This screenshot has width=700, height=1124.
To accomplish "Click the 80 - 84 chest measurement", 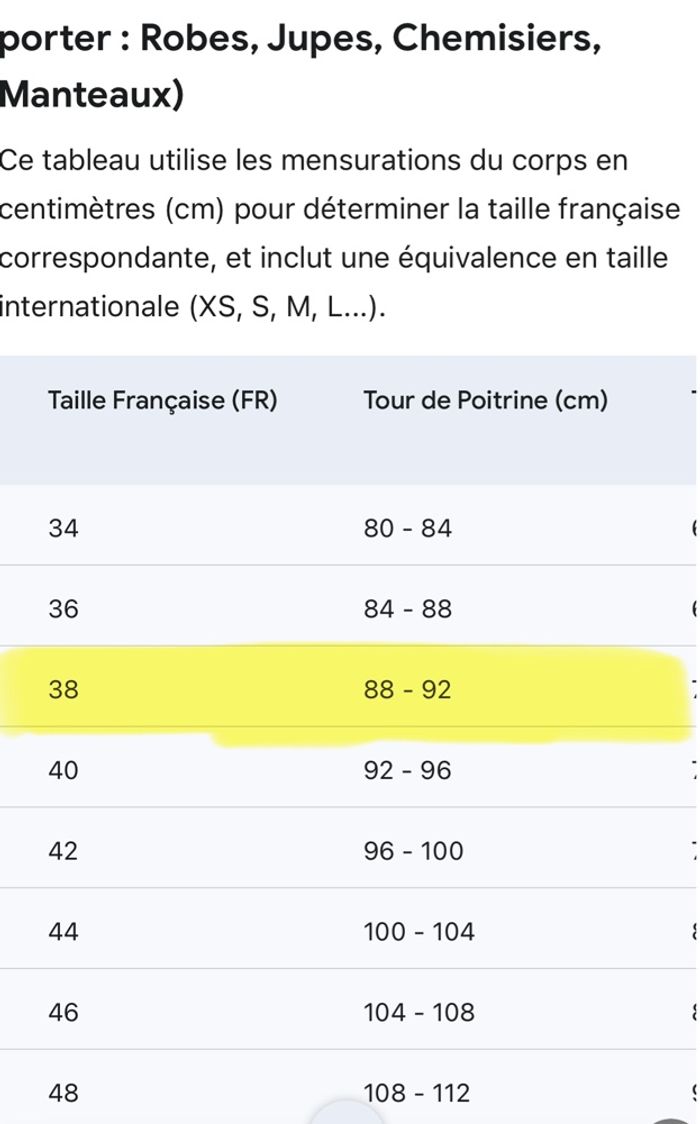I will pos(408,528).
